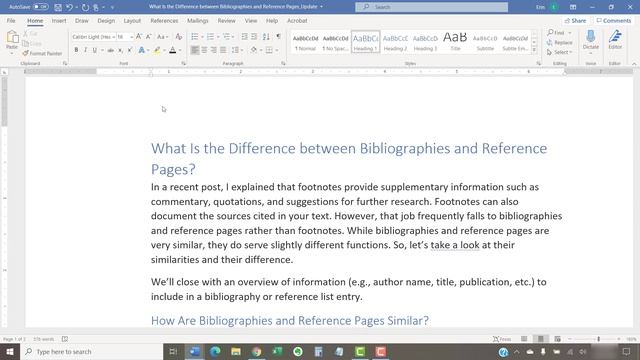
Task: Toggle Show/Hide paragraph marks
Action: [x=278, y=37]
